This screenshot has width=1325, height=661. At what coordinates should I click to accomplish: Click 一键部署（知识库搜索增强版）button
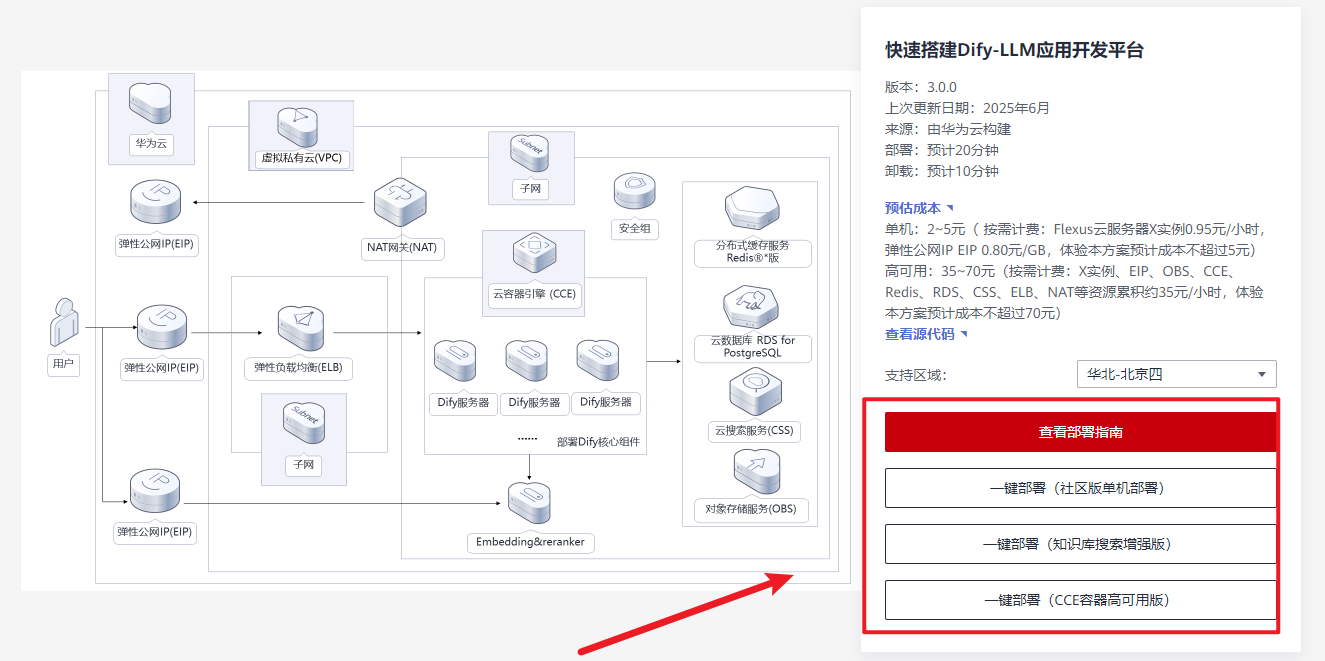point(1081,544)
